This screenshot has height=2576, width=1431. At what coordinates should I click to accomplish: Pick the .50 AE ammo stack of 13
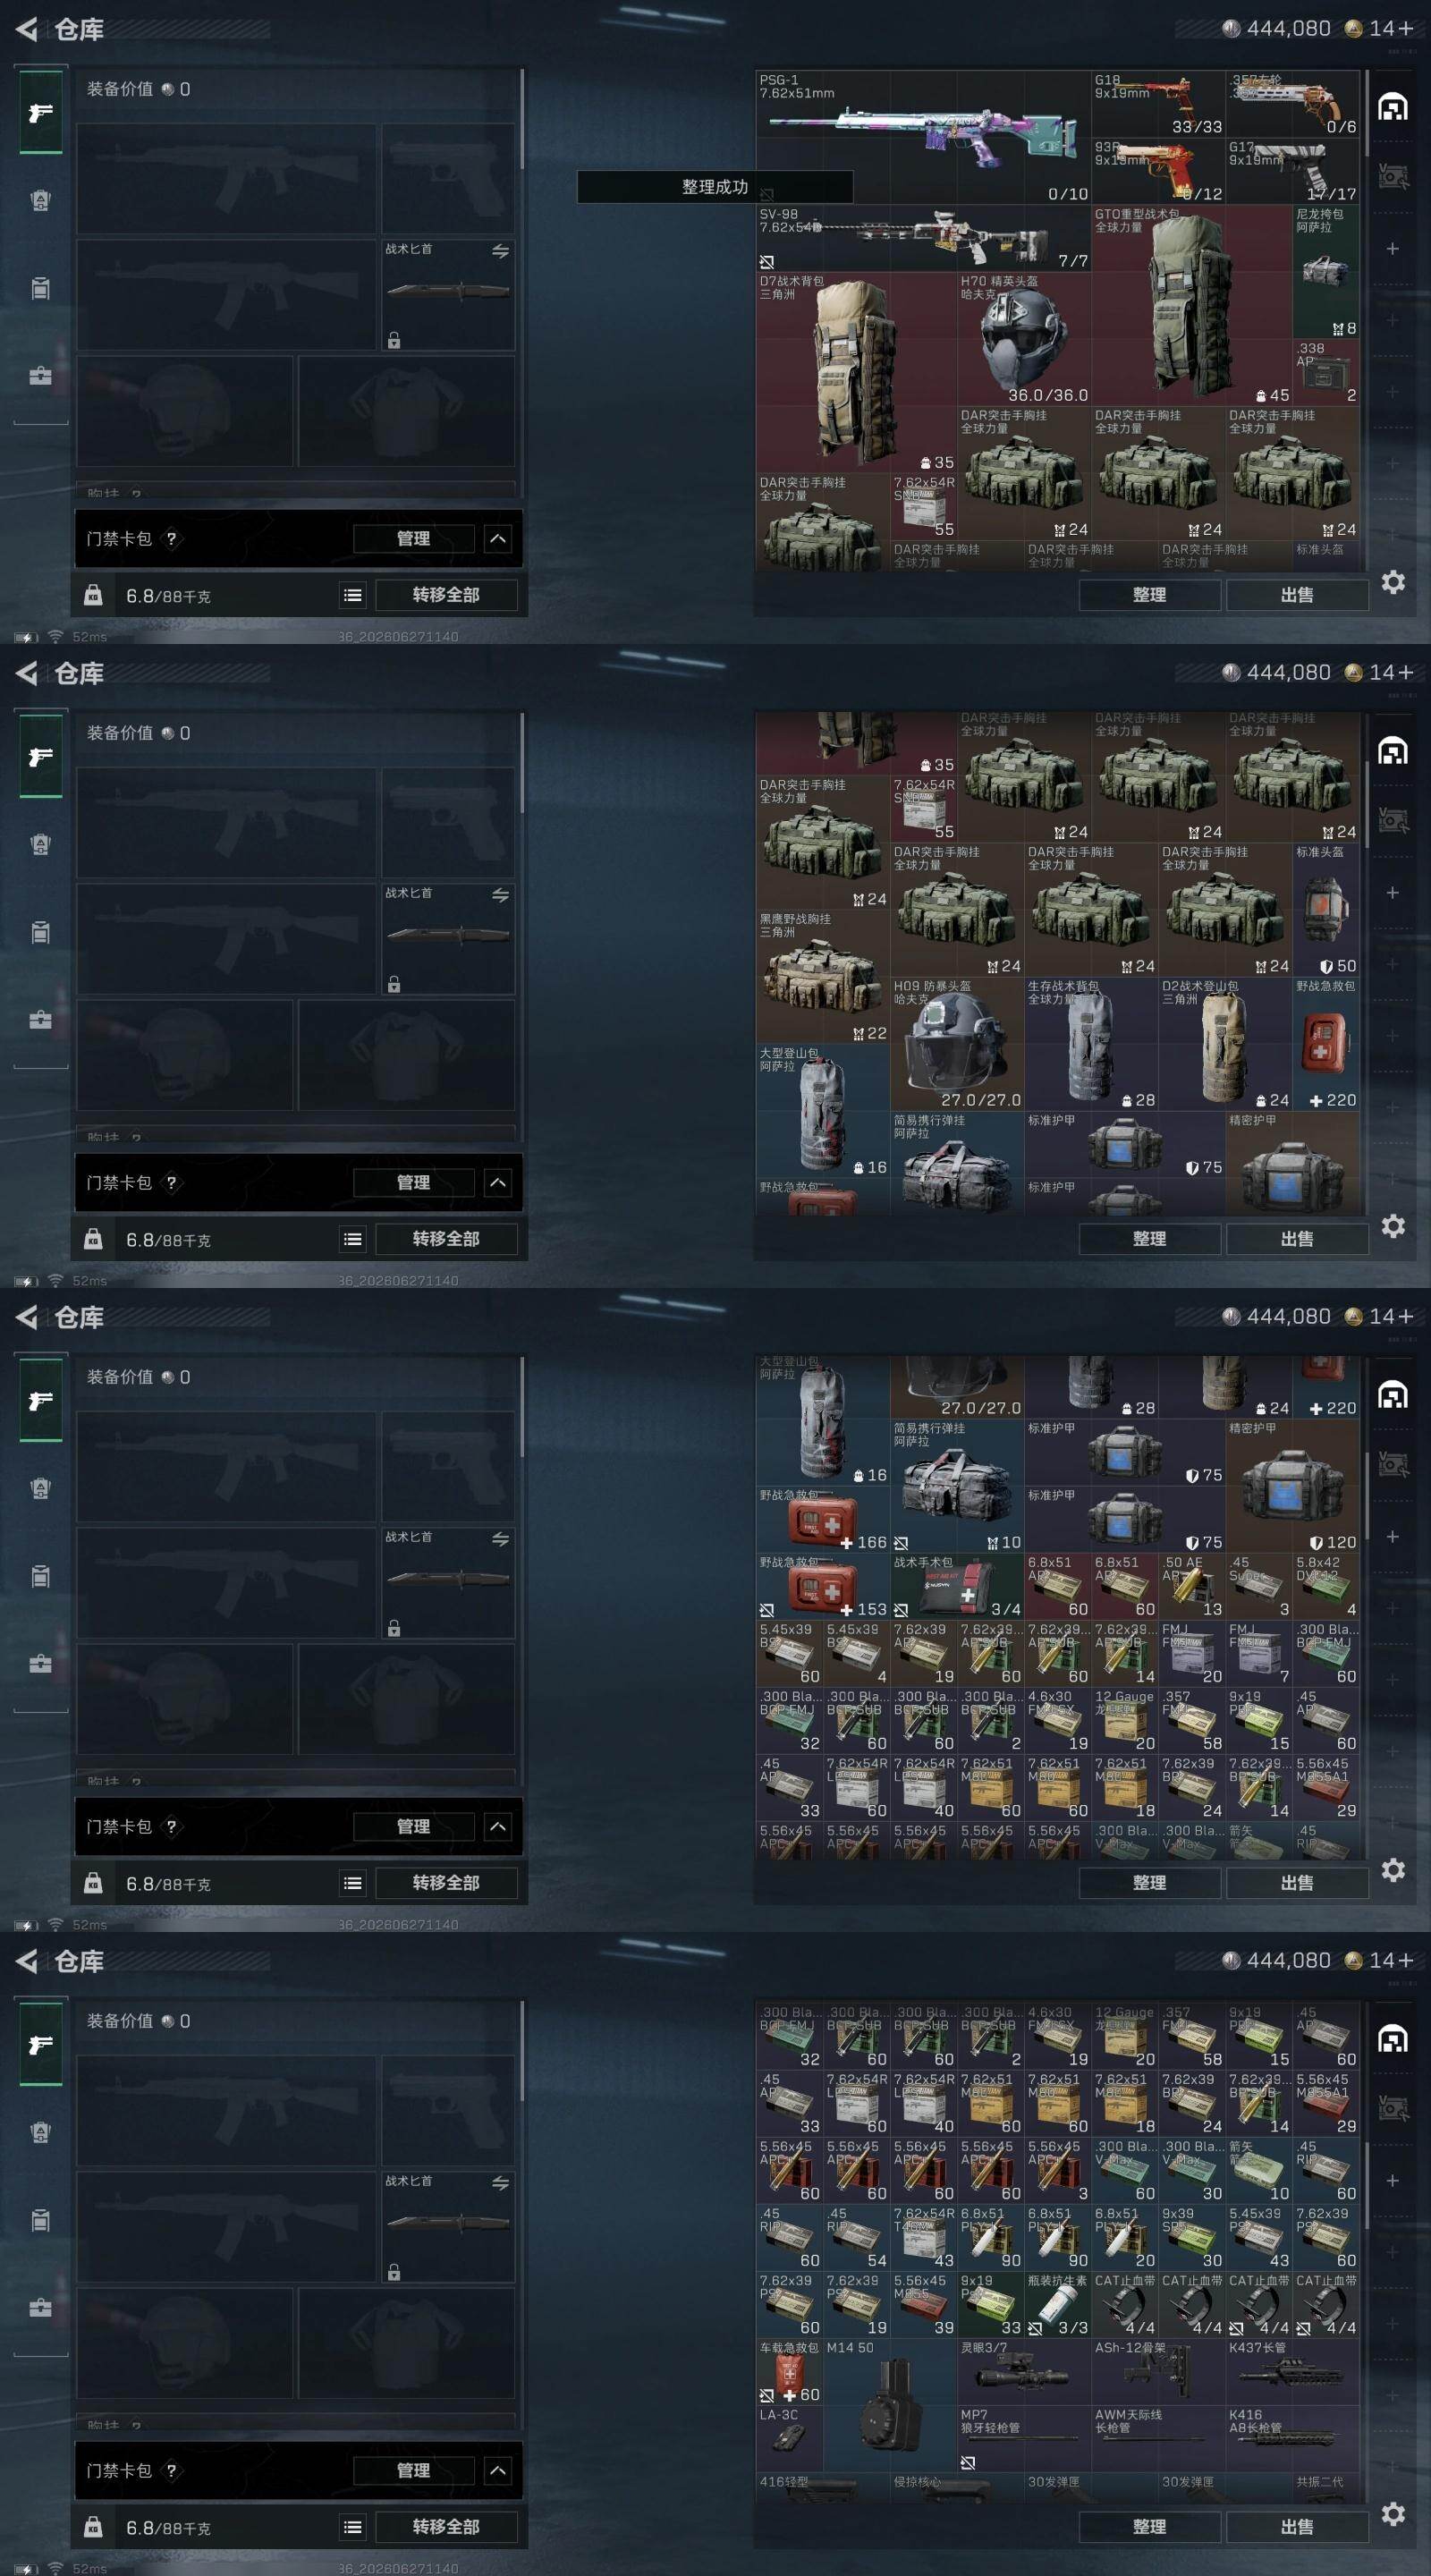click(1192, 1586)
